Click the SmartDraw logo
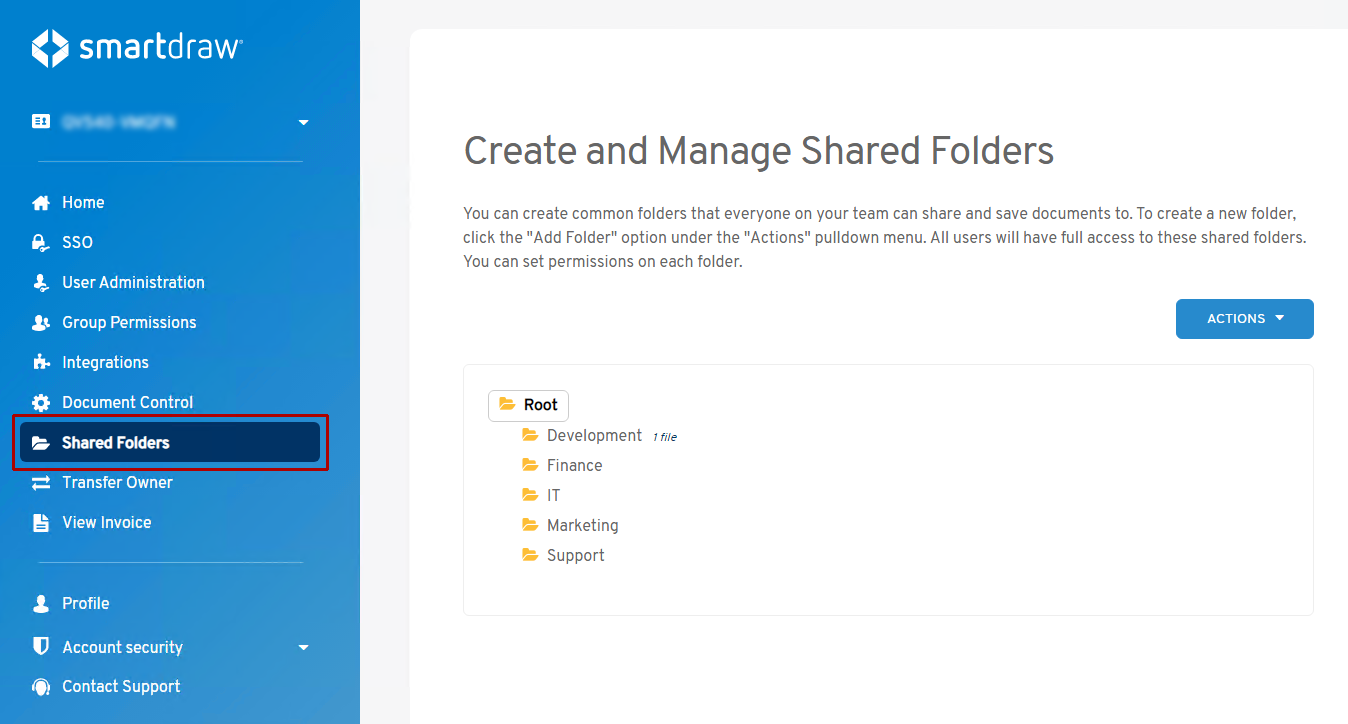 point(137,47)
